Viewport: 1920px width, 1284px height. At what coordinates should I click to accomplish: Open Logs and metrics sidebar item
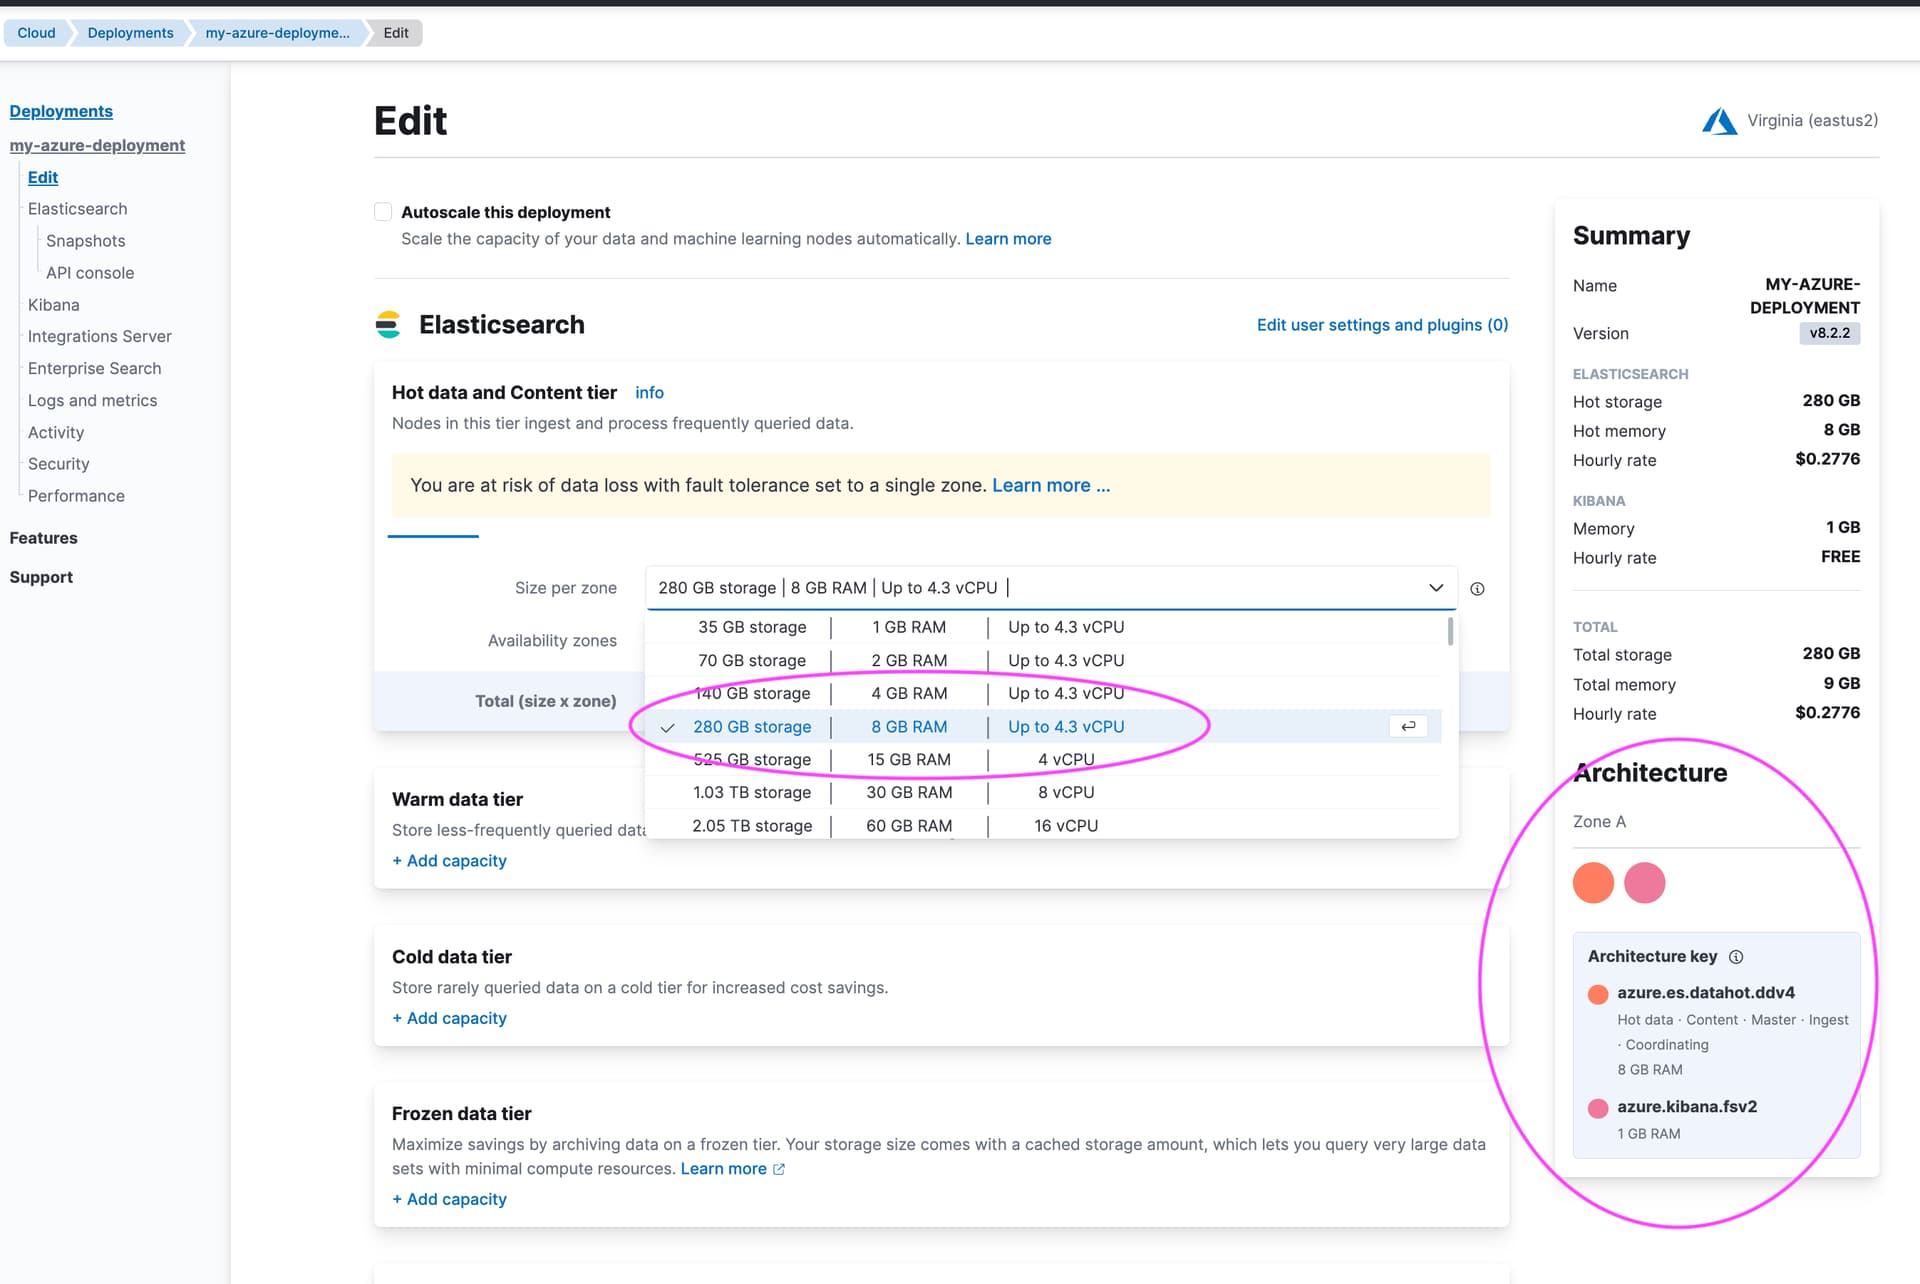click(93, 401)
